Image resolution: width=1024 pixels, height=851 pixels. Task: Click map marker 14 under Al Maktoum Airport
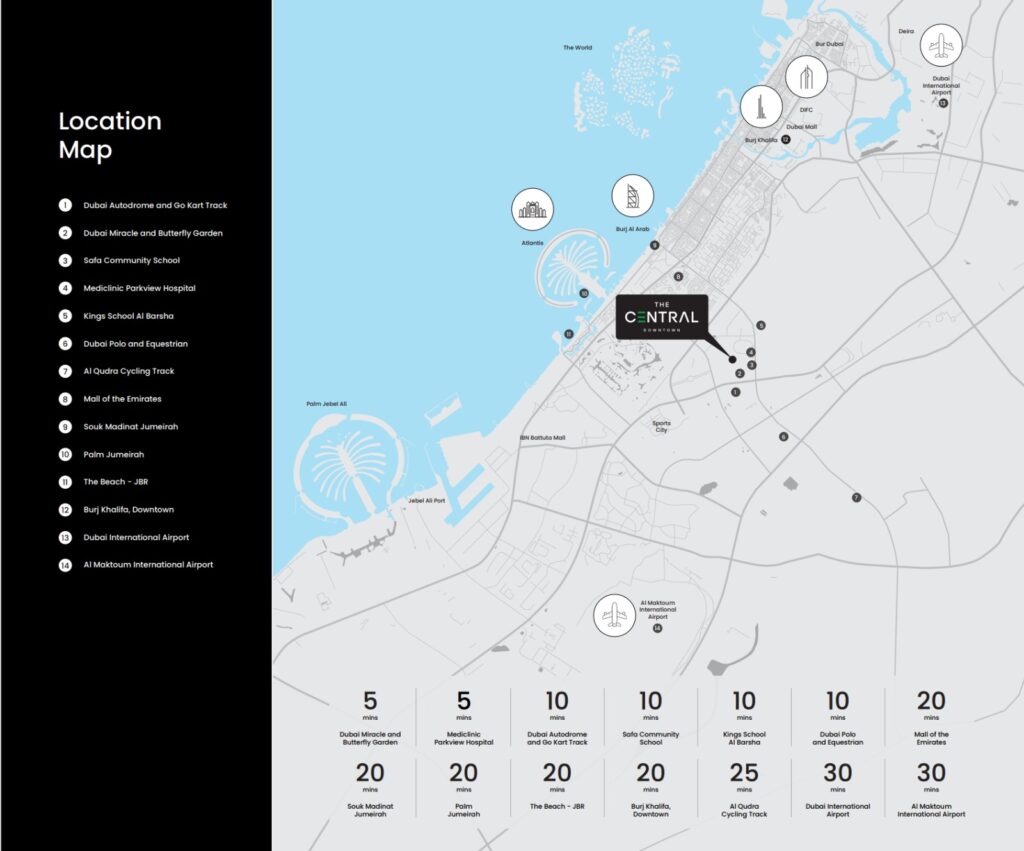click(x=657, y=628)
